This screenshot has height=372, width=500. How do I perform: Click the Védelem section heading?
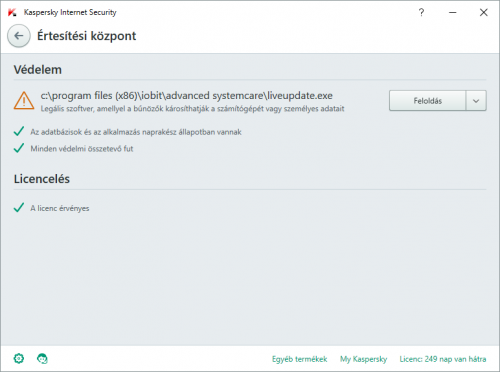38,70
